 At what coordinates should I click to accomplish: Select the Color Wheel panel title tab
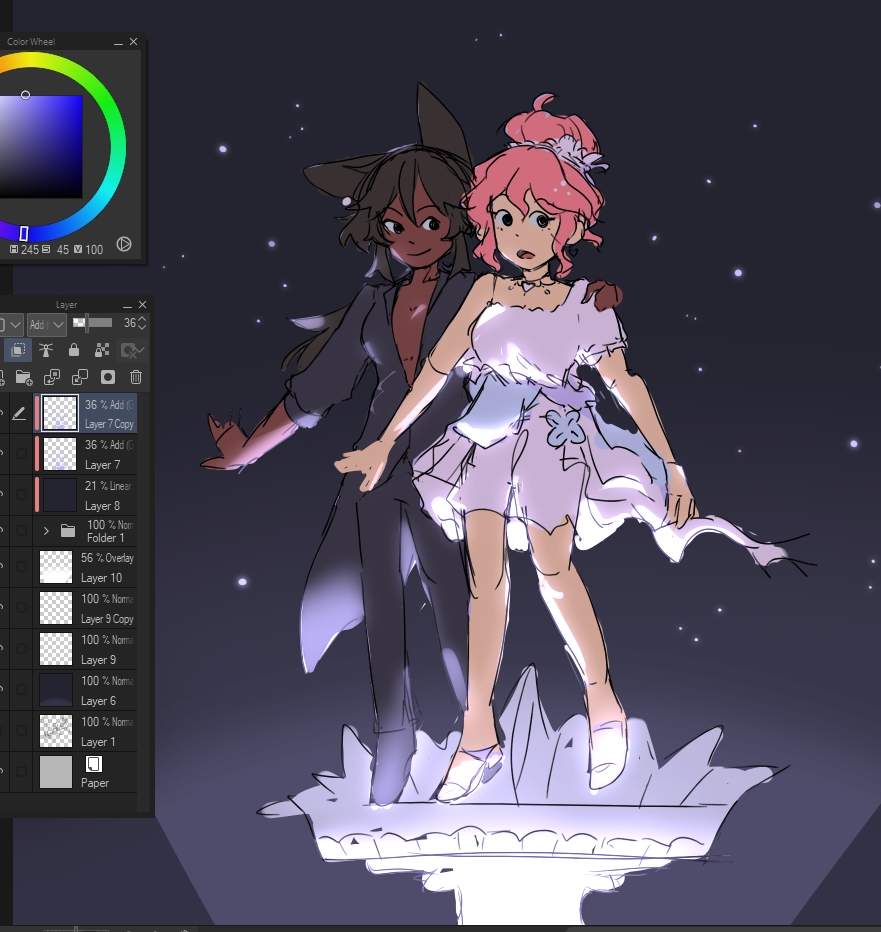[x=31, y=42]
